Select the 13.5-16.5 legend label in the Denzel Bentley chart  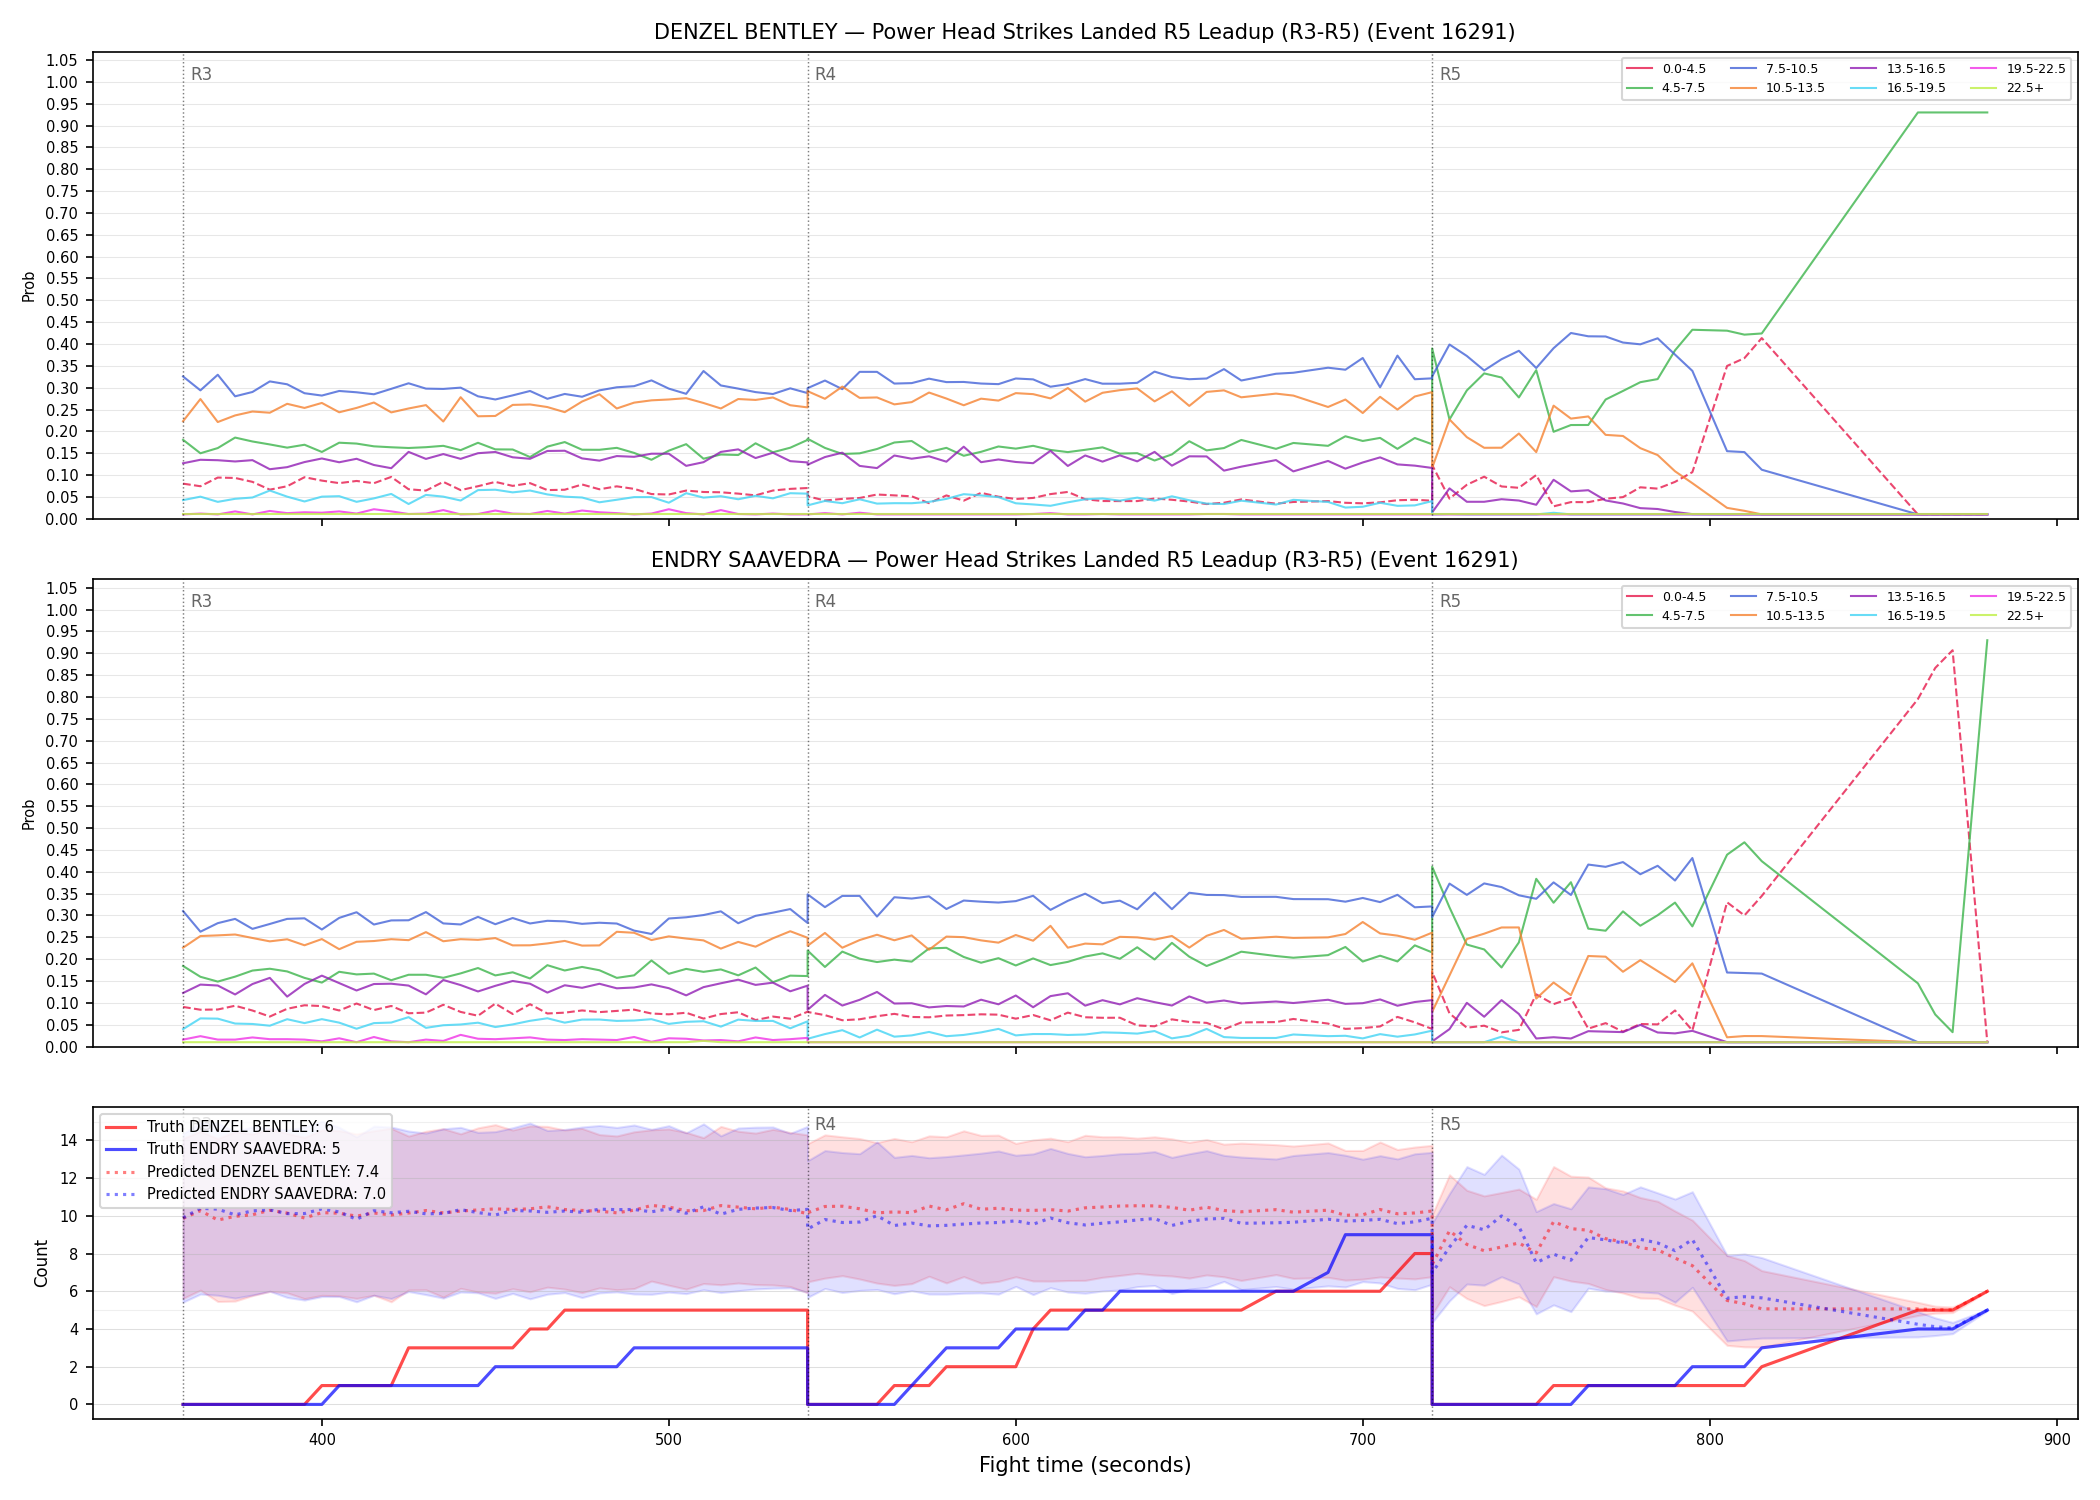point(1916,69)
